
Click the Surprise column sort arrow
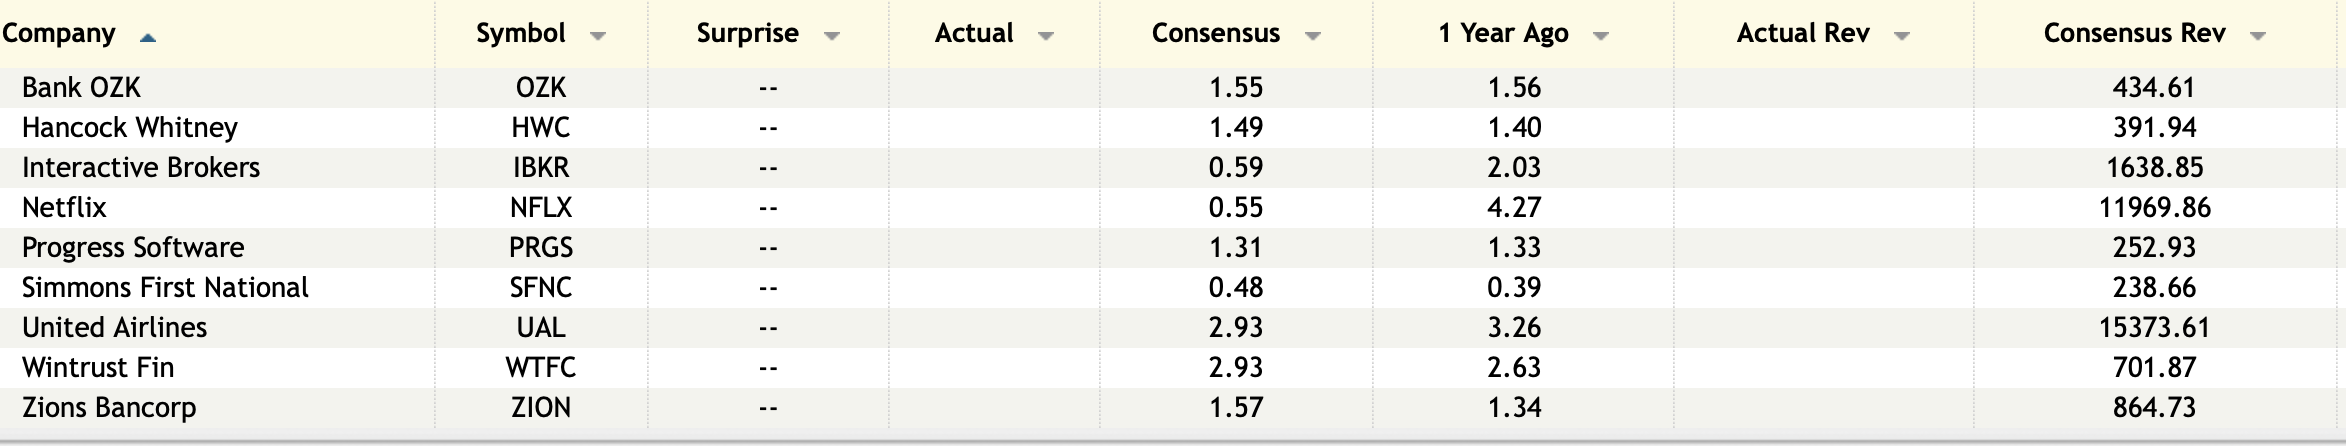(x=831, y=36)
